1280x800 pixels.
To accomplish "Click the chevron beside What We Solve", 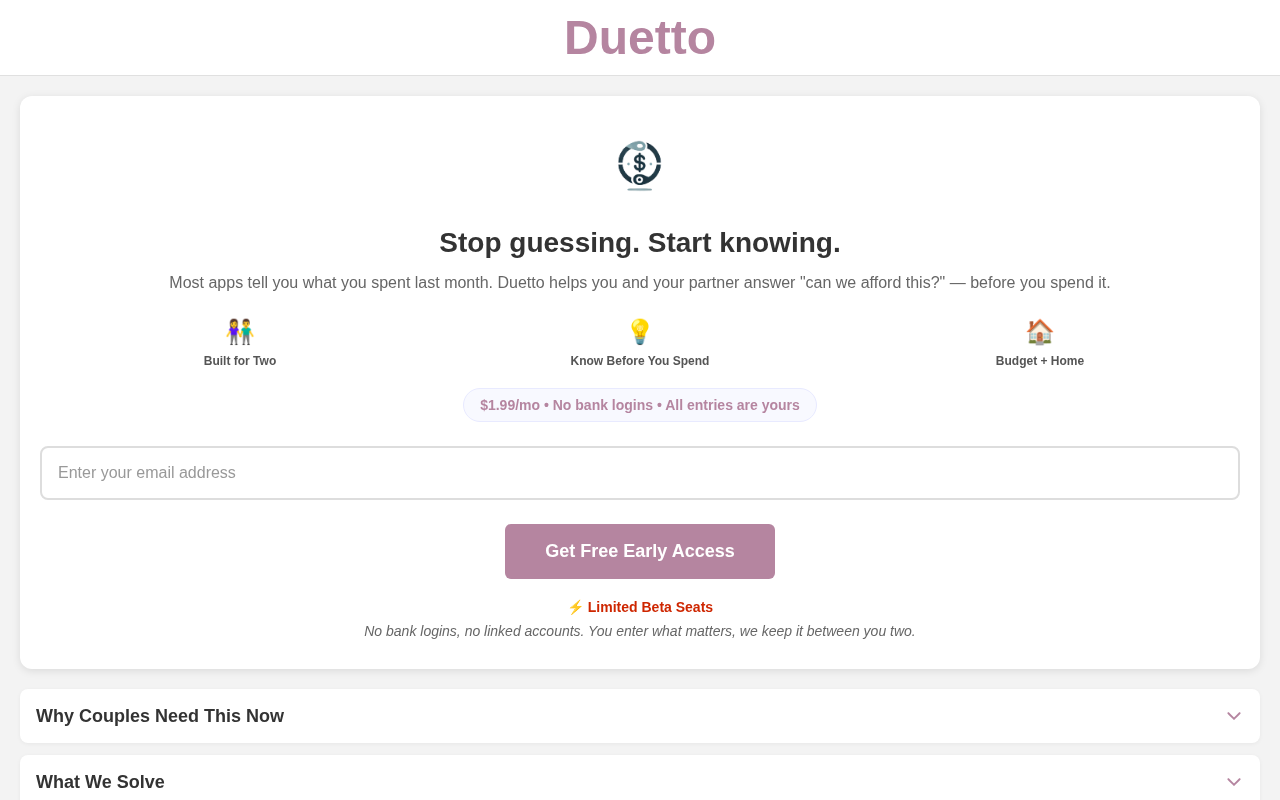I will (x=1234, y=782).
